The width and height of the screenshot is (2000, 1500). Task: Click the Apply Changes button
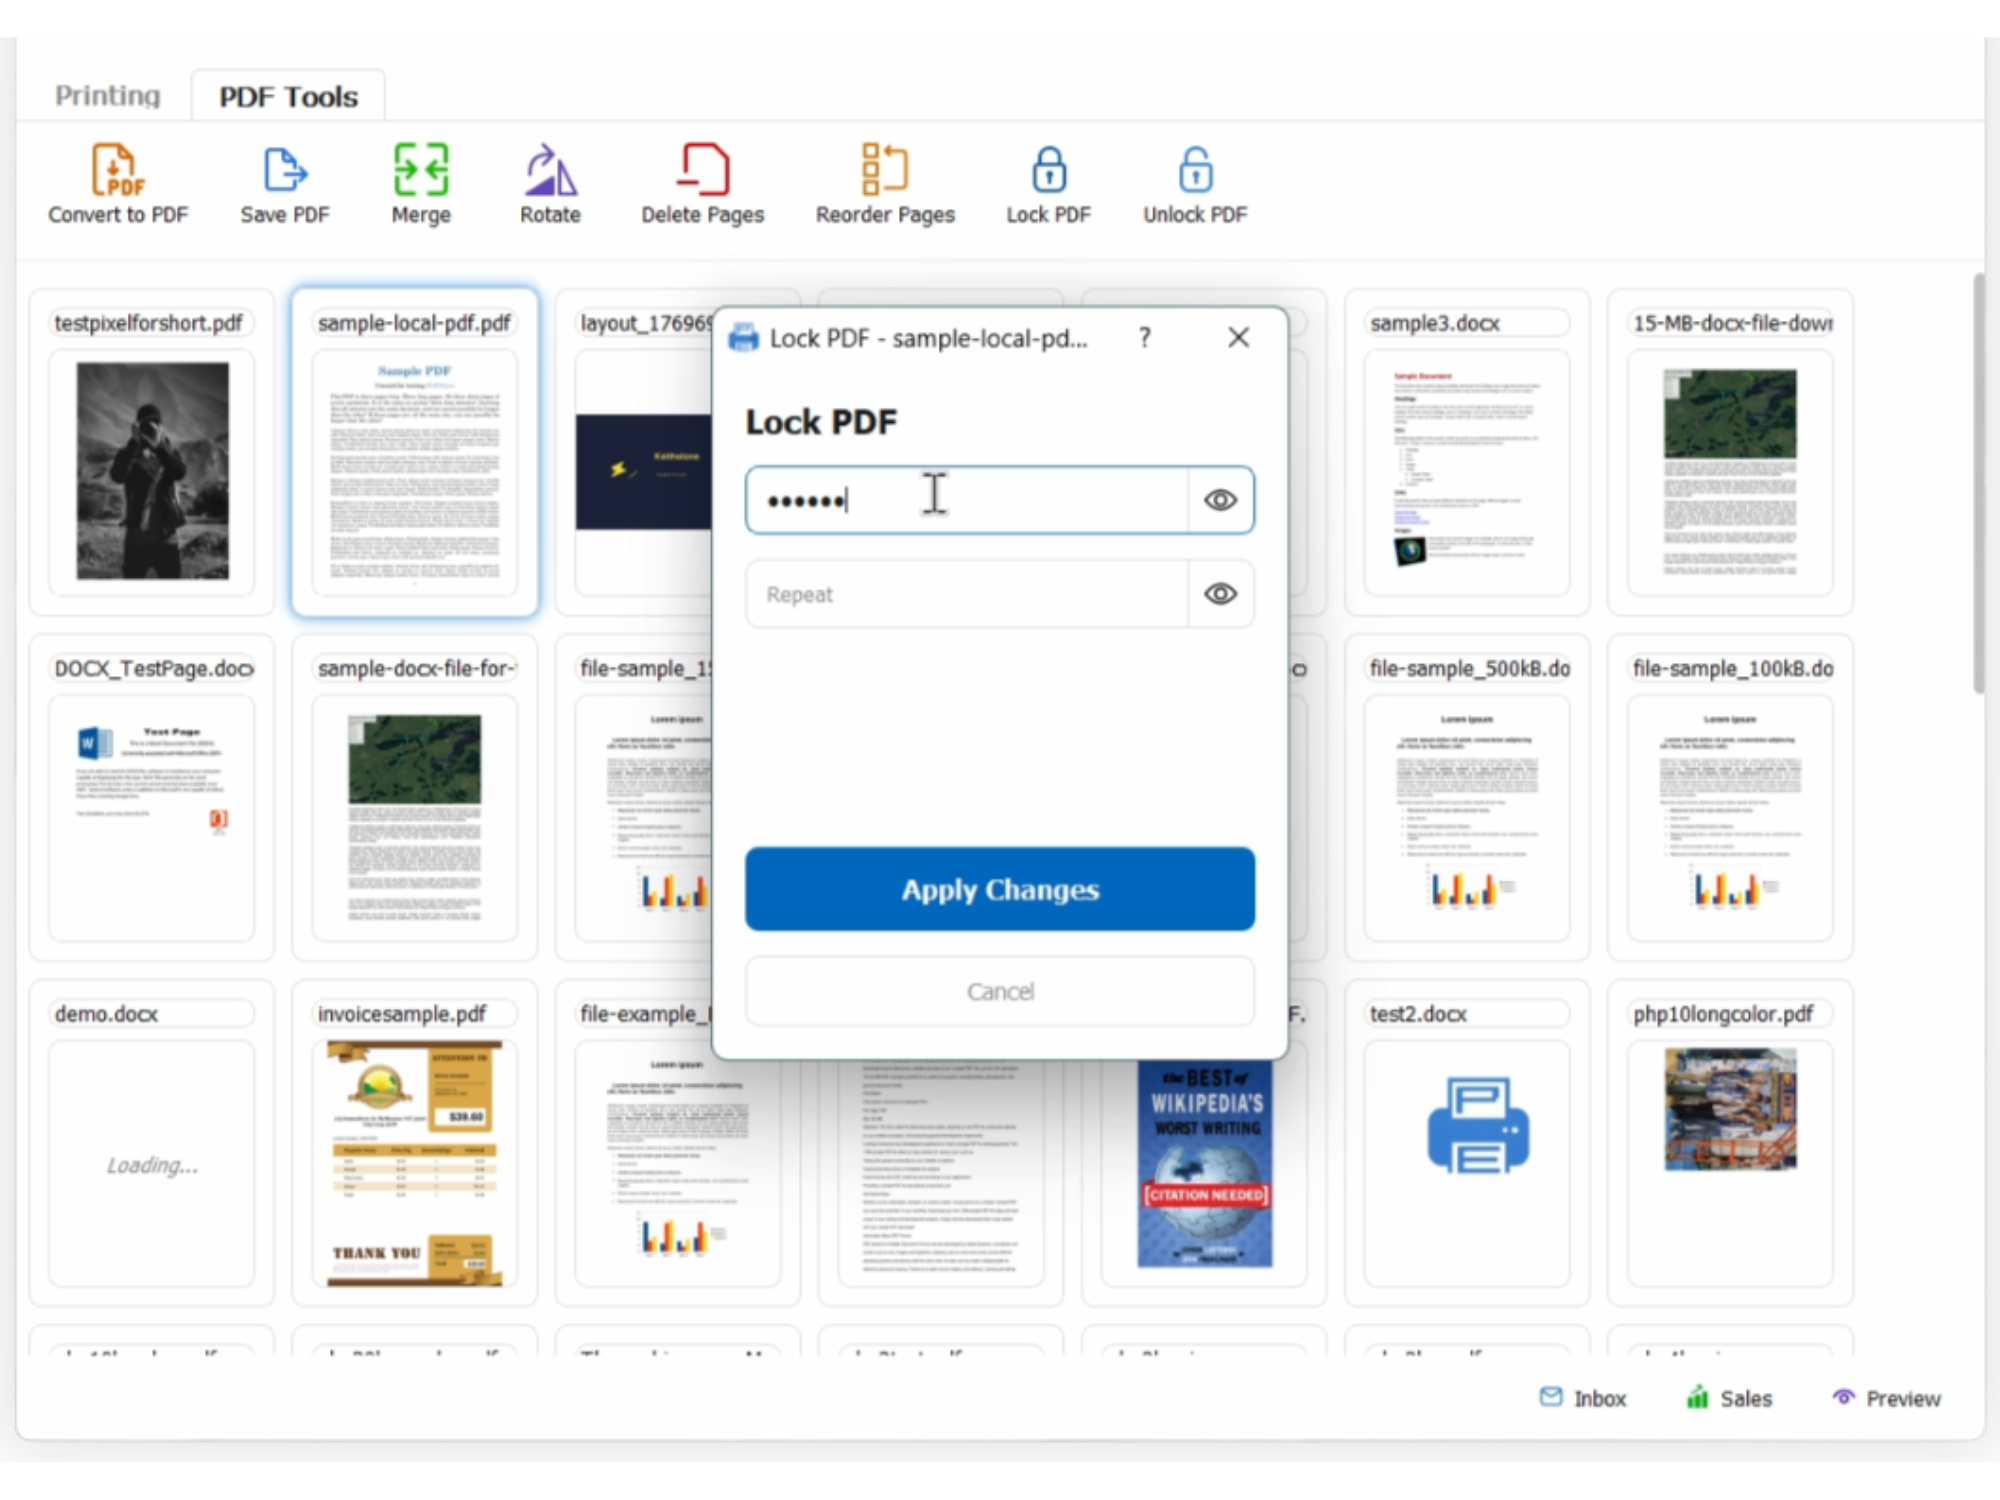(x=999, y=890)
